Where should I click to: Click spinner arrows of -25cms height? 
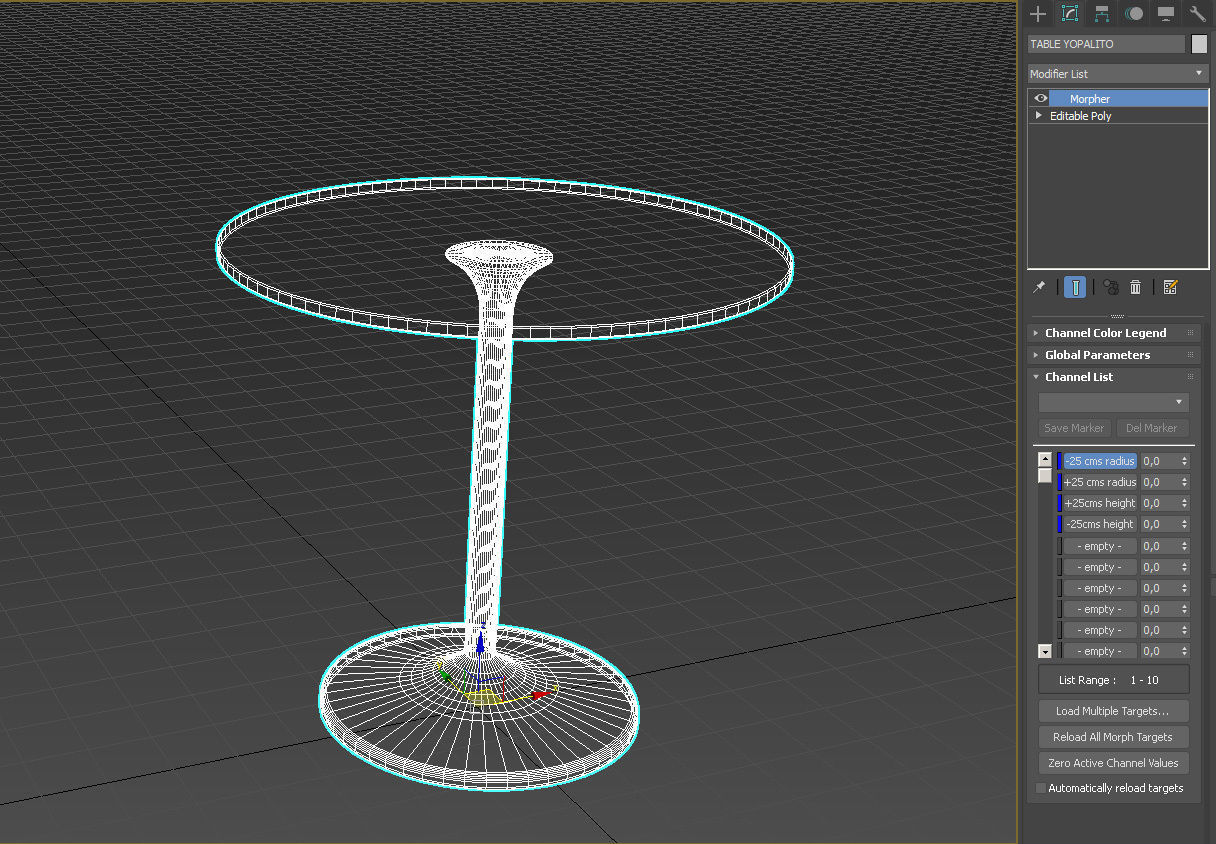(x=1185, y=524)
